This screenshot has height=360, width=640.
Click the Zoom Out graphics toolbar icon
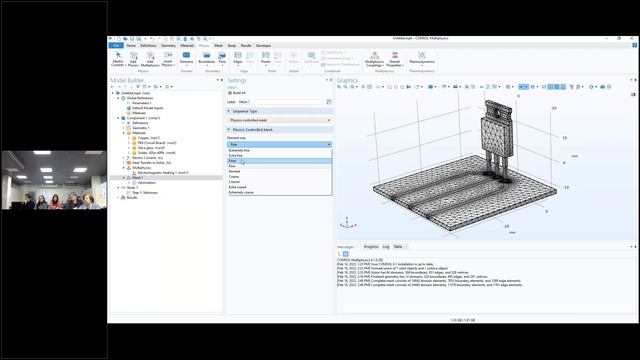coord(345,87)
